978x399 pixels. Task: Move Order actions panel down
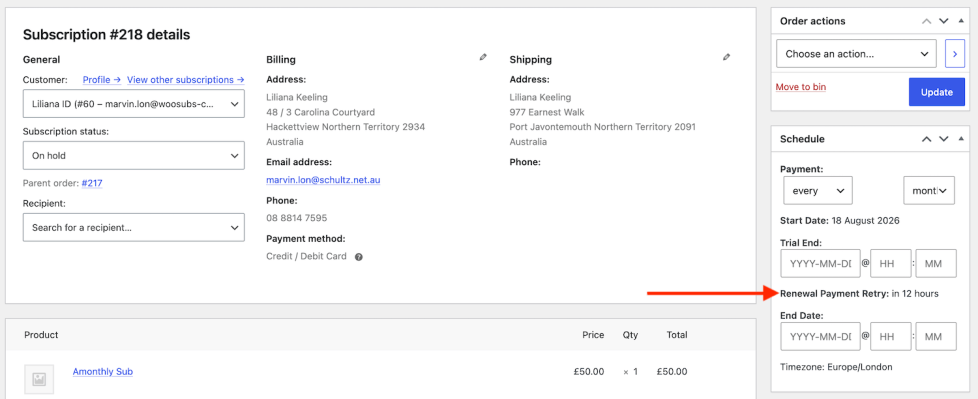944,21
